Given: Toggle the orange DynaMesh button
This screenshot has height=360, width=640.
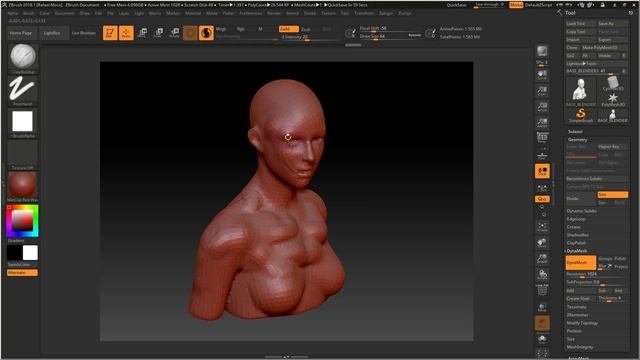Looking at the screenshot, I should 581,262.
